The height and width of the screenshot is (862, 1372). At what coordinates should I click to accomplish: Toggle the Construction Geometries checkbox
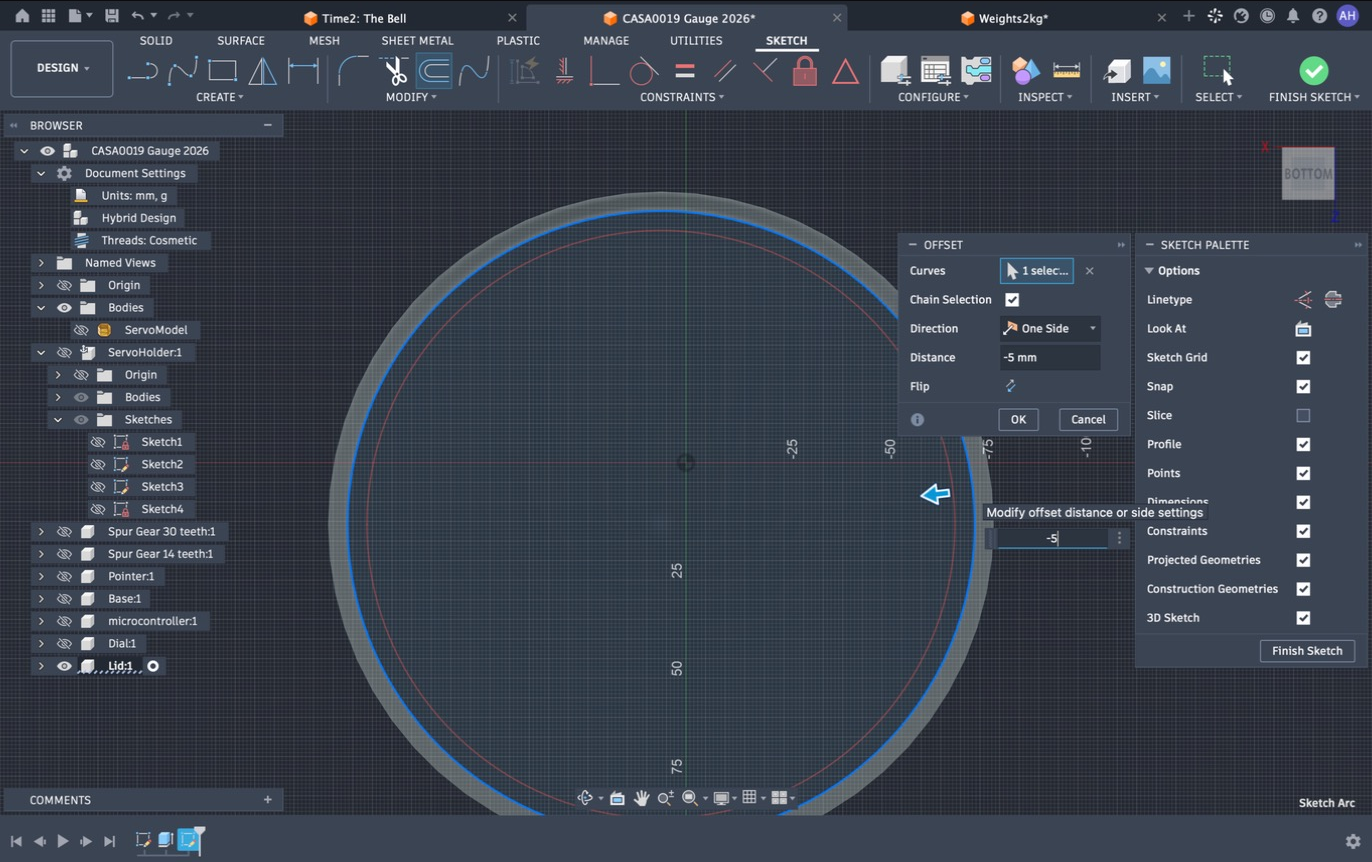(x=1303, y=589)
